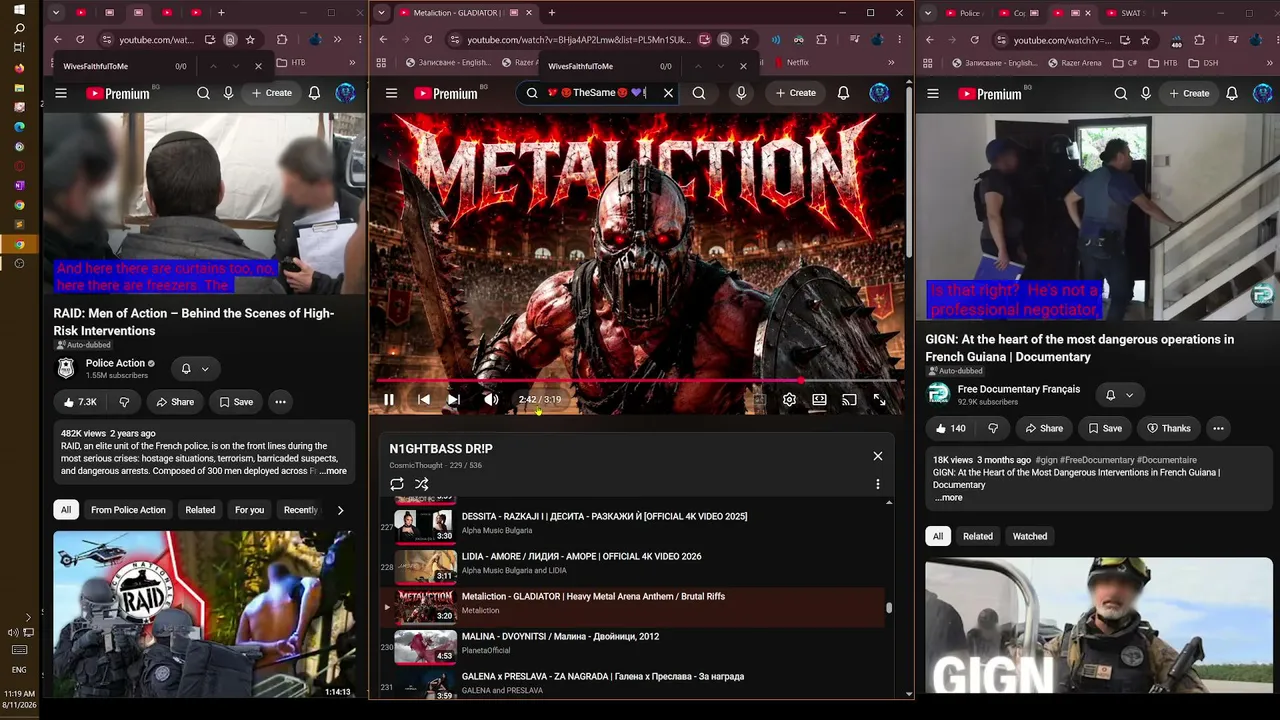This screenshot has height=720, width=1280.
Task: Mute the center video volume
Action: (x=491, y=400)
